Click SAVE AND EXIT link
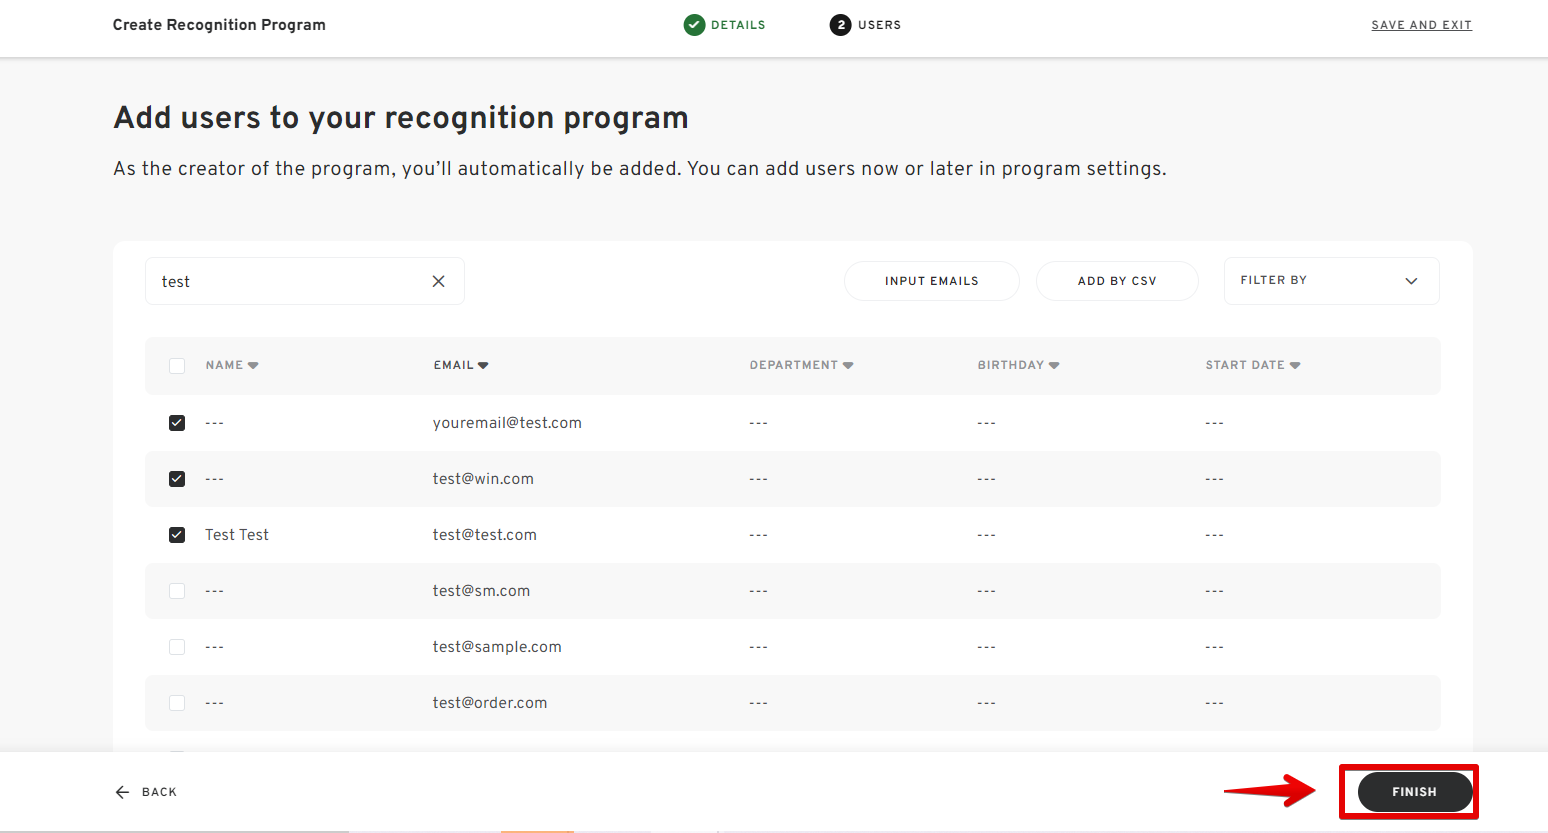Viewport: 1548px width, 833px height. pos(1421,24)
